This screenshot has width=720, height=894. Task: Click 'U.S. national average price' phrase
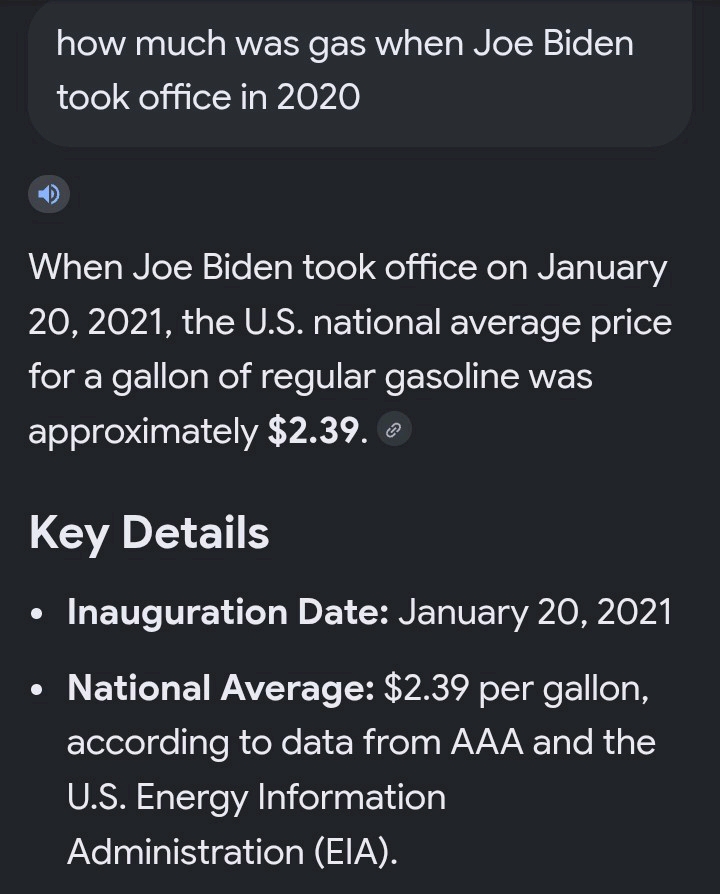pos(458,323)
